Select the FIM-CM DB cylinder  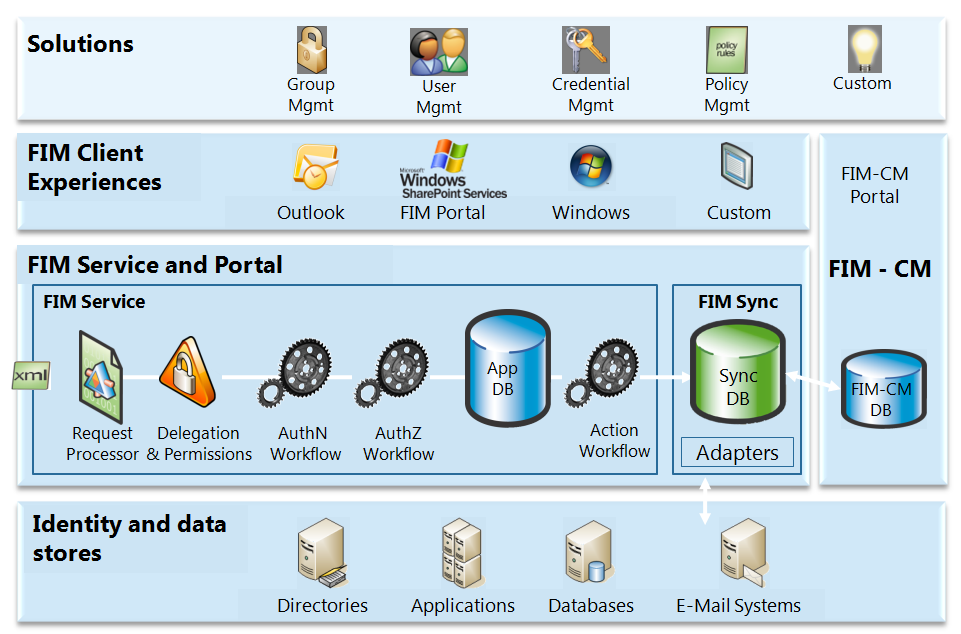click(x=882, y=390)
